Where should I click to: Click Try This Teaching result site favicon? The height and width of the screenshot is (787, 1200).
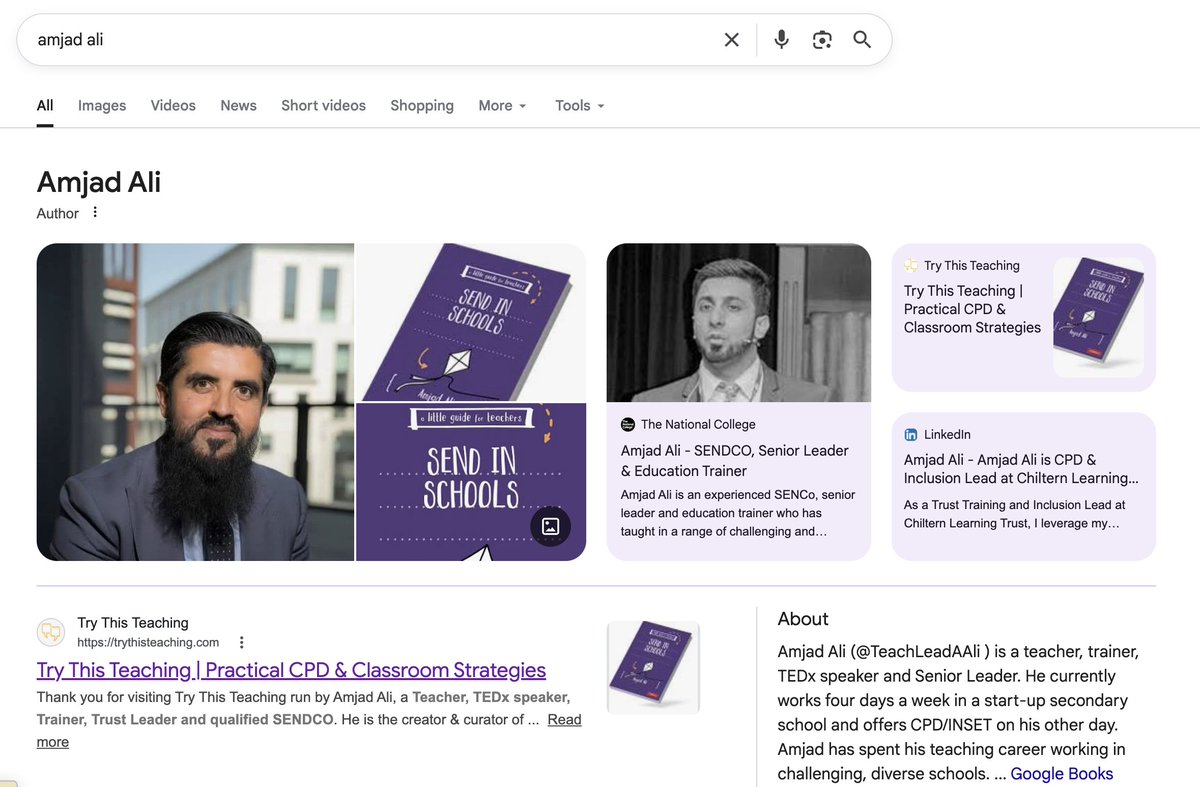[x=51, y=632]
